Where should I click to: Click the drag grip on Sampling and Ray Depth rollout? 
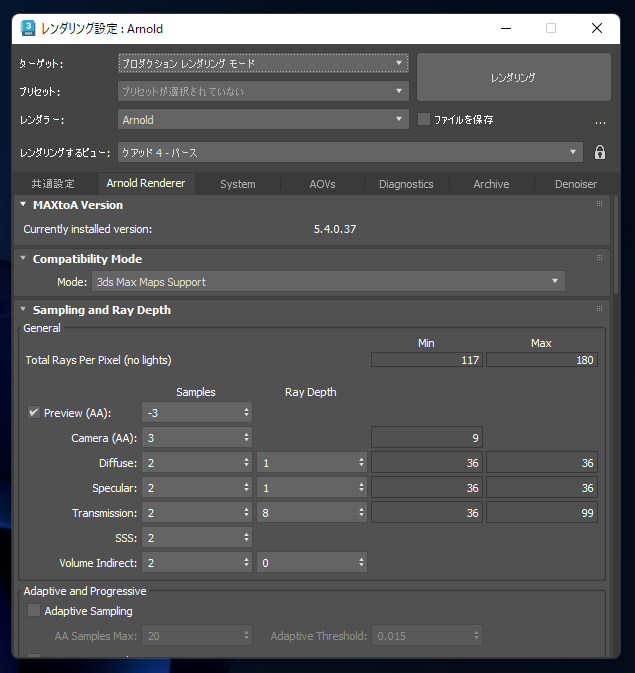(x=599, y=309)
